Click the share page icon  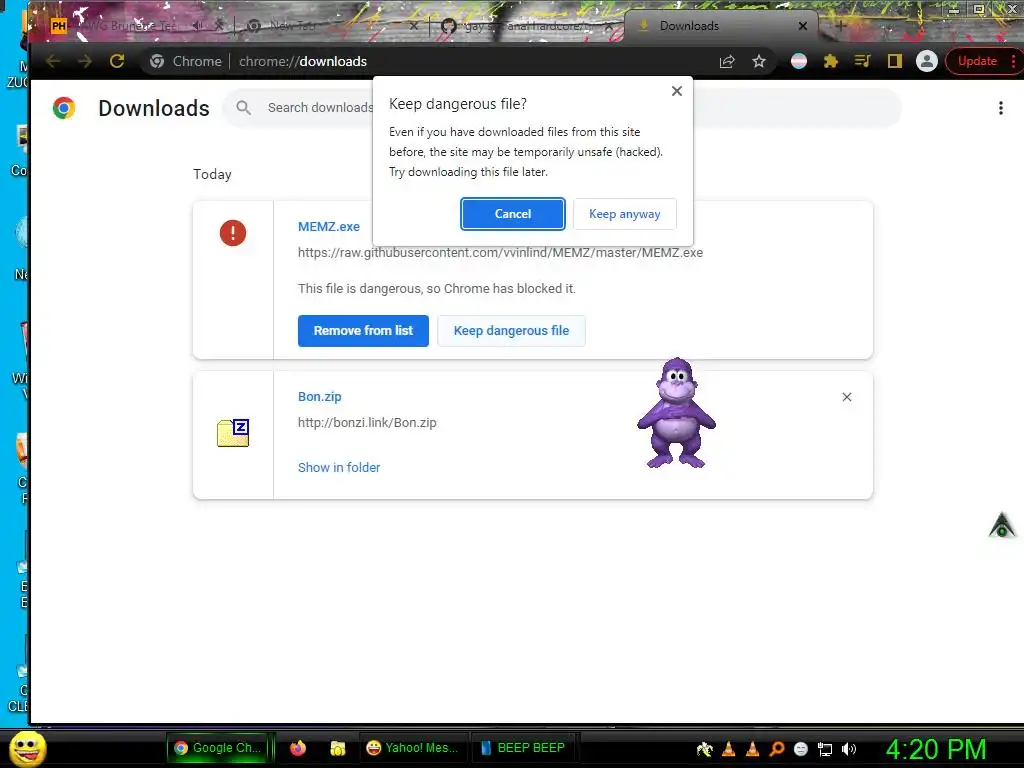tap(727, 61)
